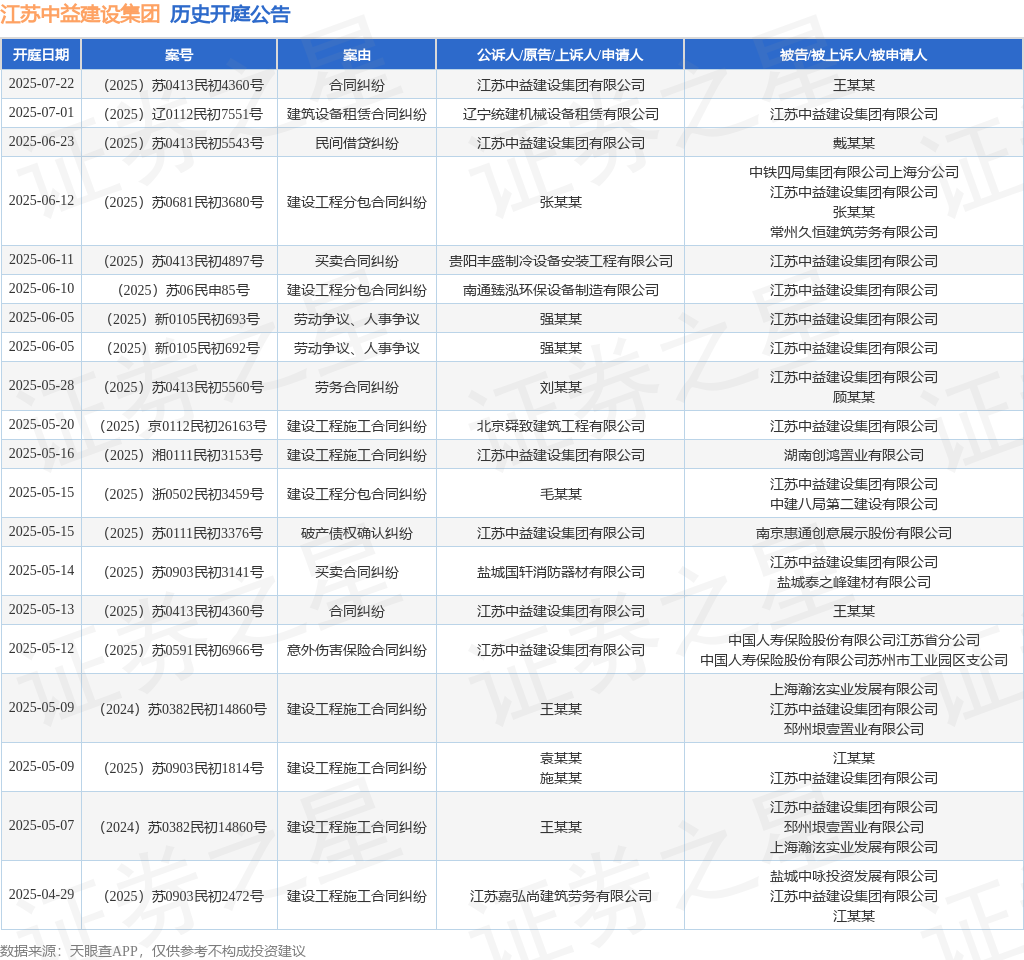This screenshot has height=960, width=1024.
Task: Click plaintiff 北京舜致建筑工程有限公司
Action: 560,426
